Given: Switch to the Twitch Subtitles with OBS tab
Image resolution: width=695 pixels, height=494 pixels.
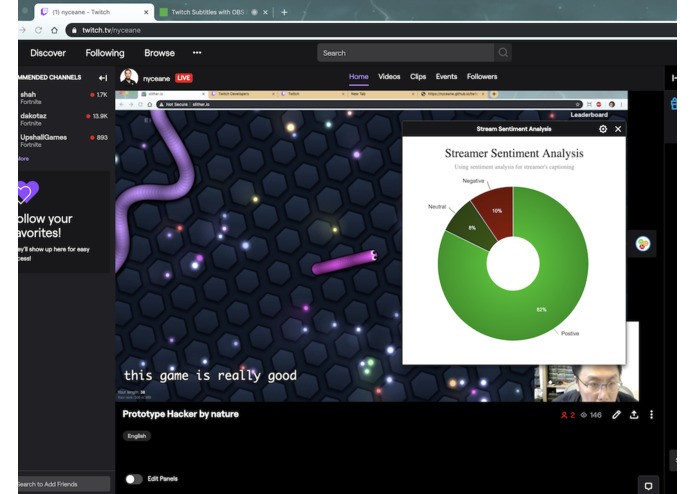Looking at the screenshot, I should pyautogui.click(x=207, y=12).
